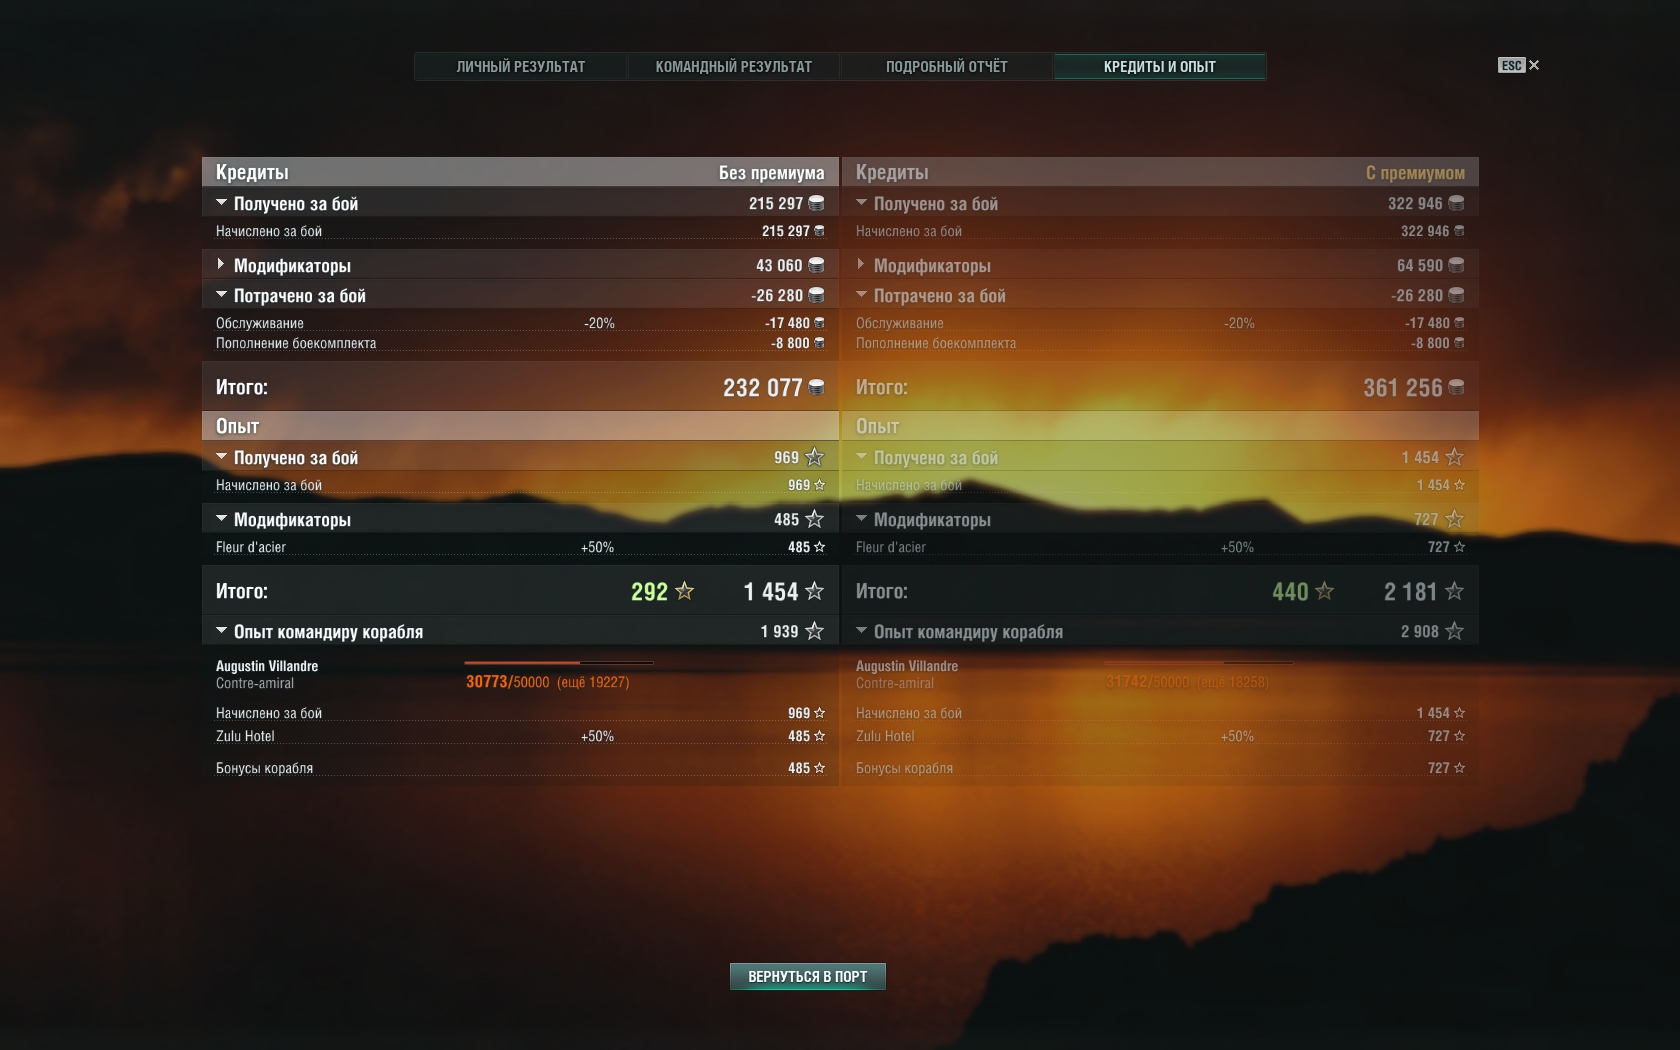Open the Командный результат tab
The height and width of the screenshot is (1050, 1680).
733,67
